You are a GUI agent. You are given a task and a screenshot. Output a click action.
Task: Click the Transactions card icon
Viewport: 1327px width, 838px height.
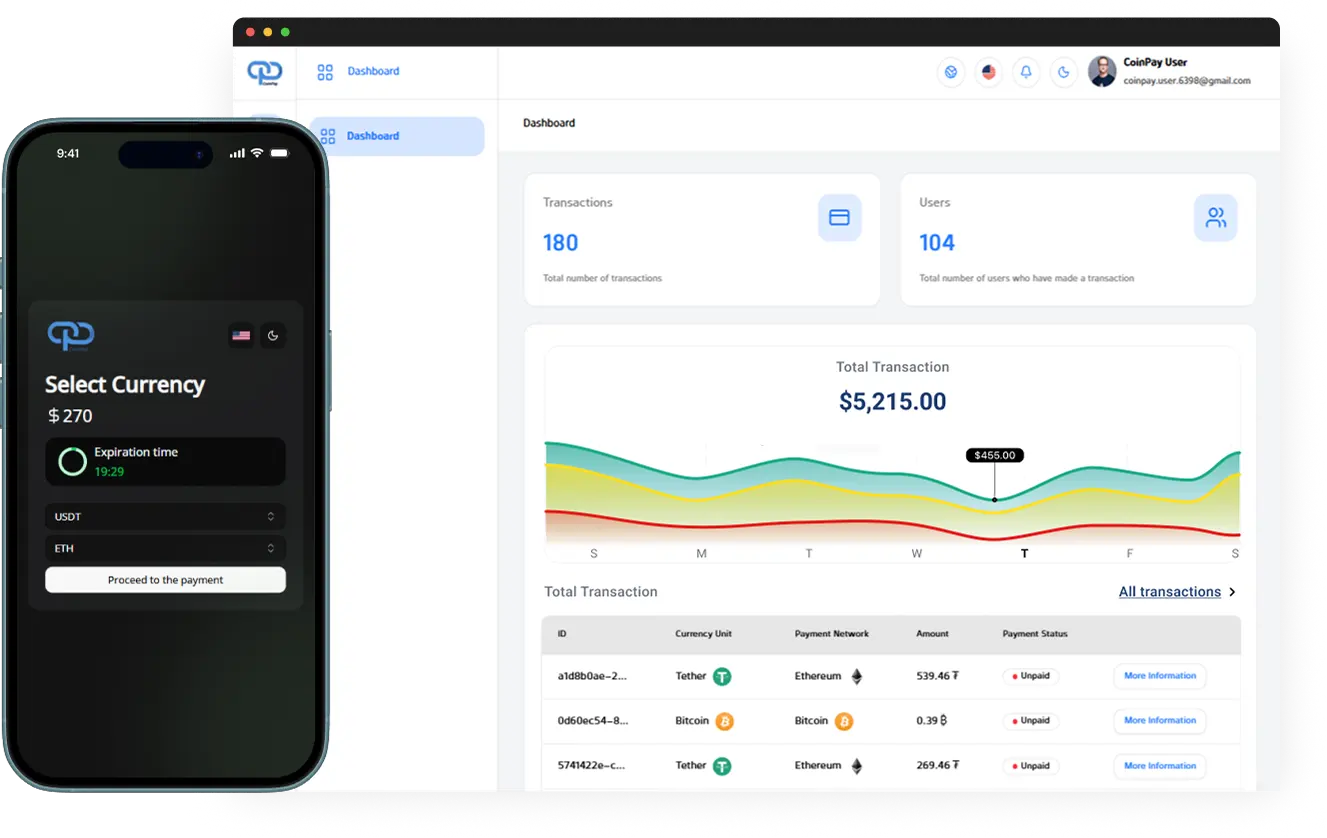(x=839, y=217)
